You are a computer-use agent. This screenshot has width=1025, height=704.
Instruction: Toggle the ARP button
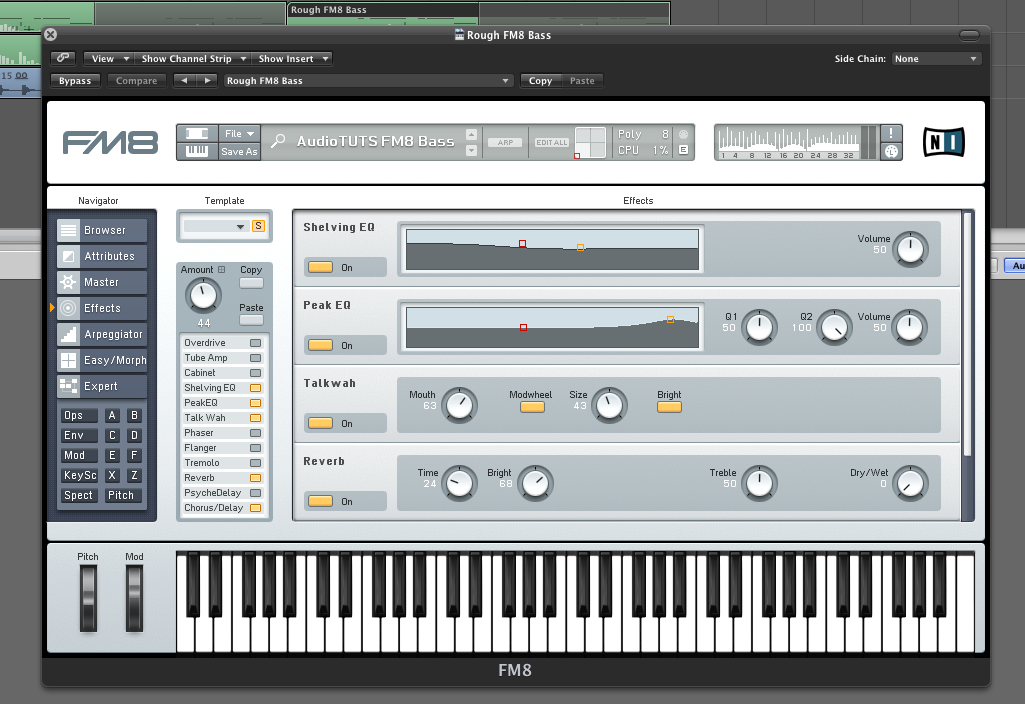(x=505, y=142)
